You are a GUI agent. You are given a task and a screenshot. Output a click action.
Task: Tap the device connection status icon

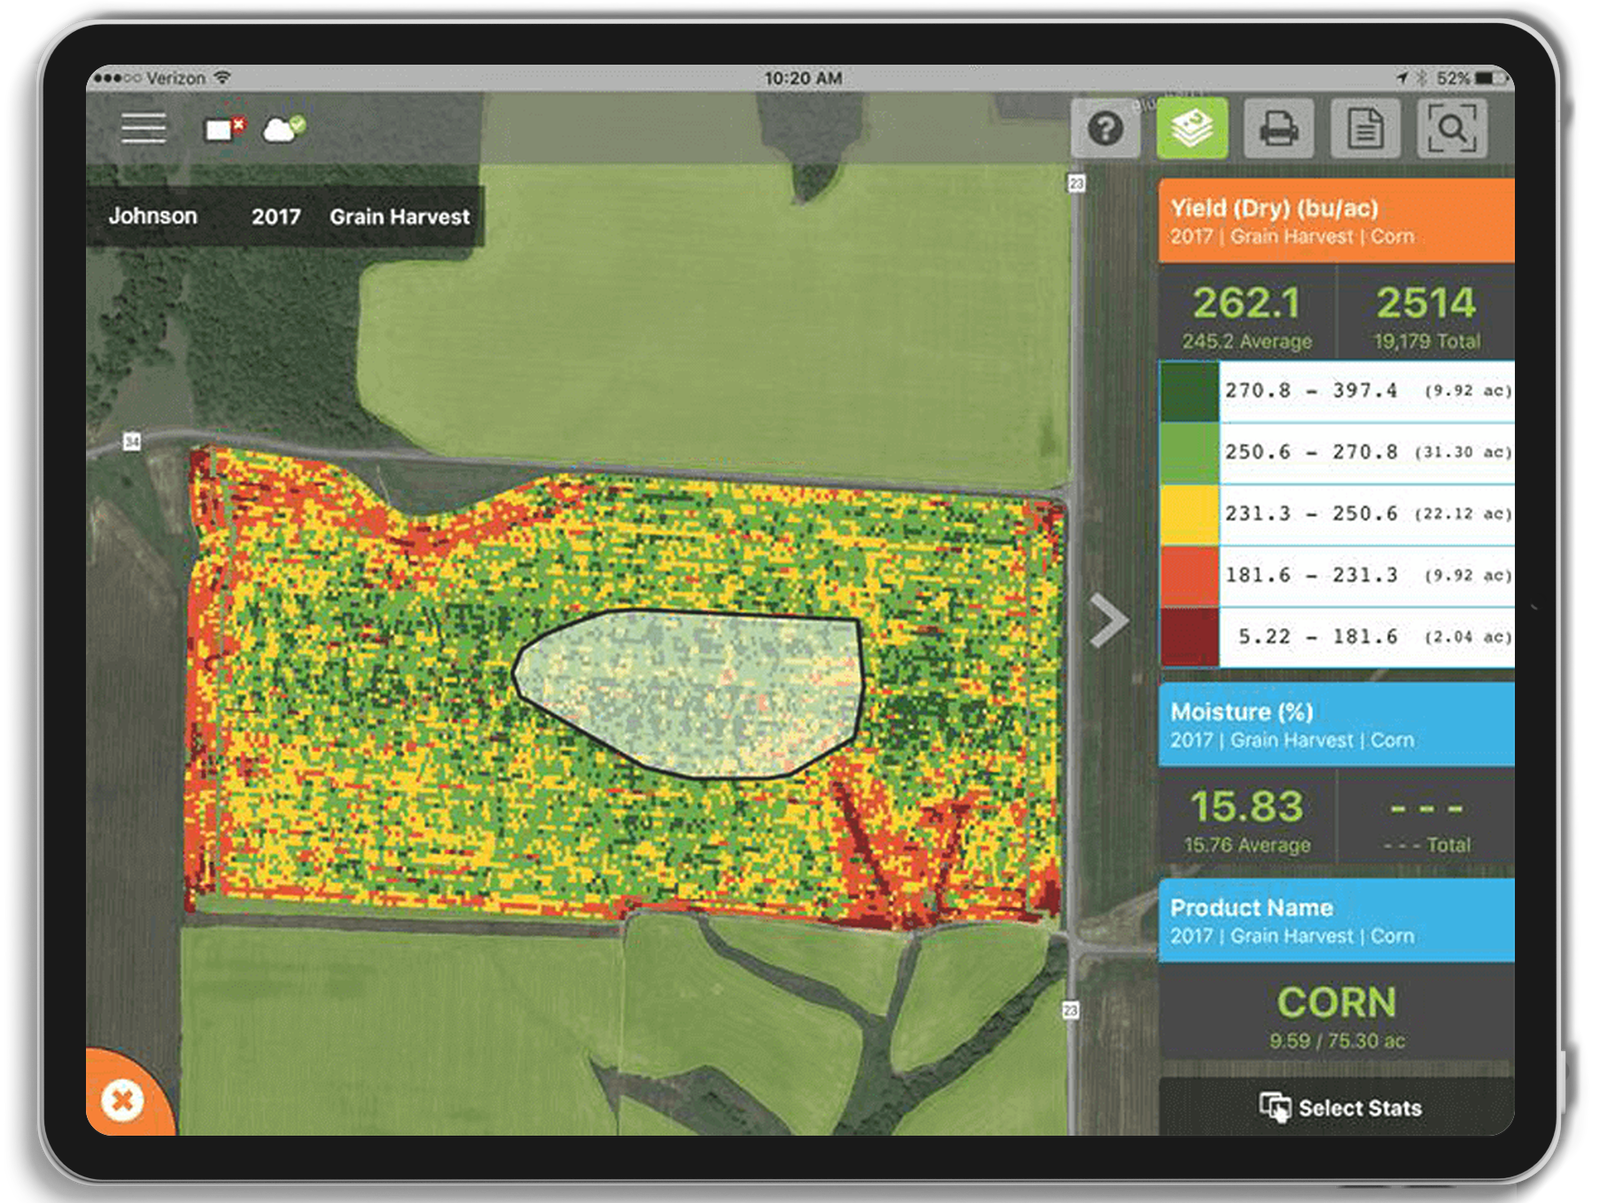223,129
